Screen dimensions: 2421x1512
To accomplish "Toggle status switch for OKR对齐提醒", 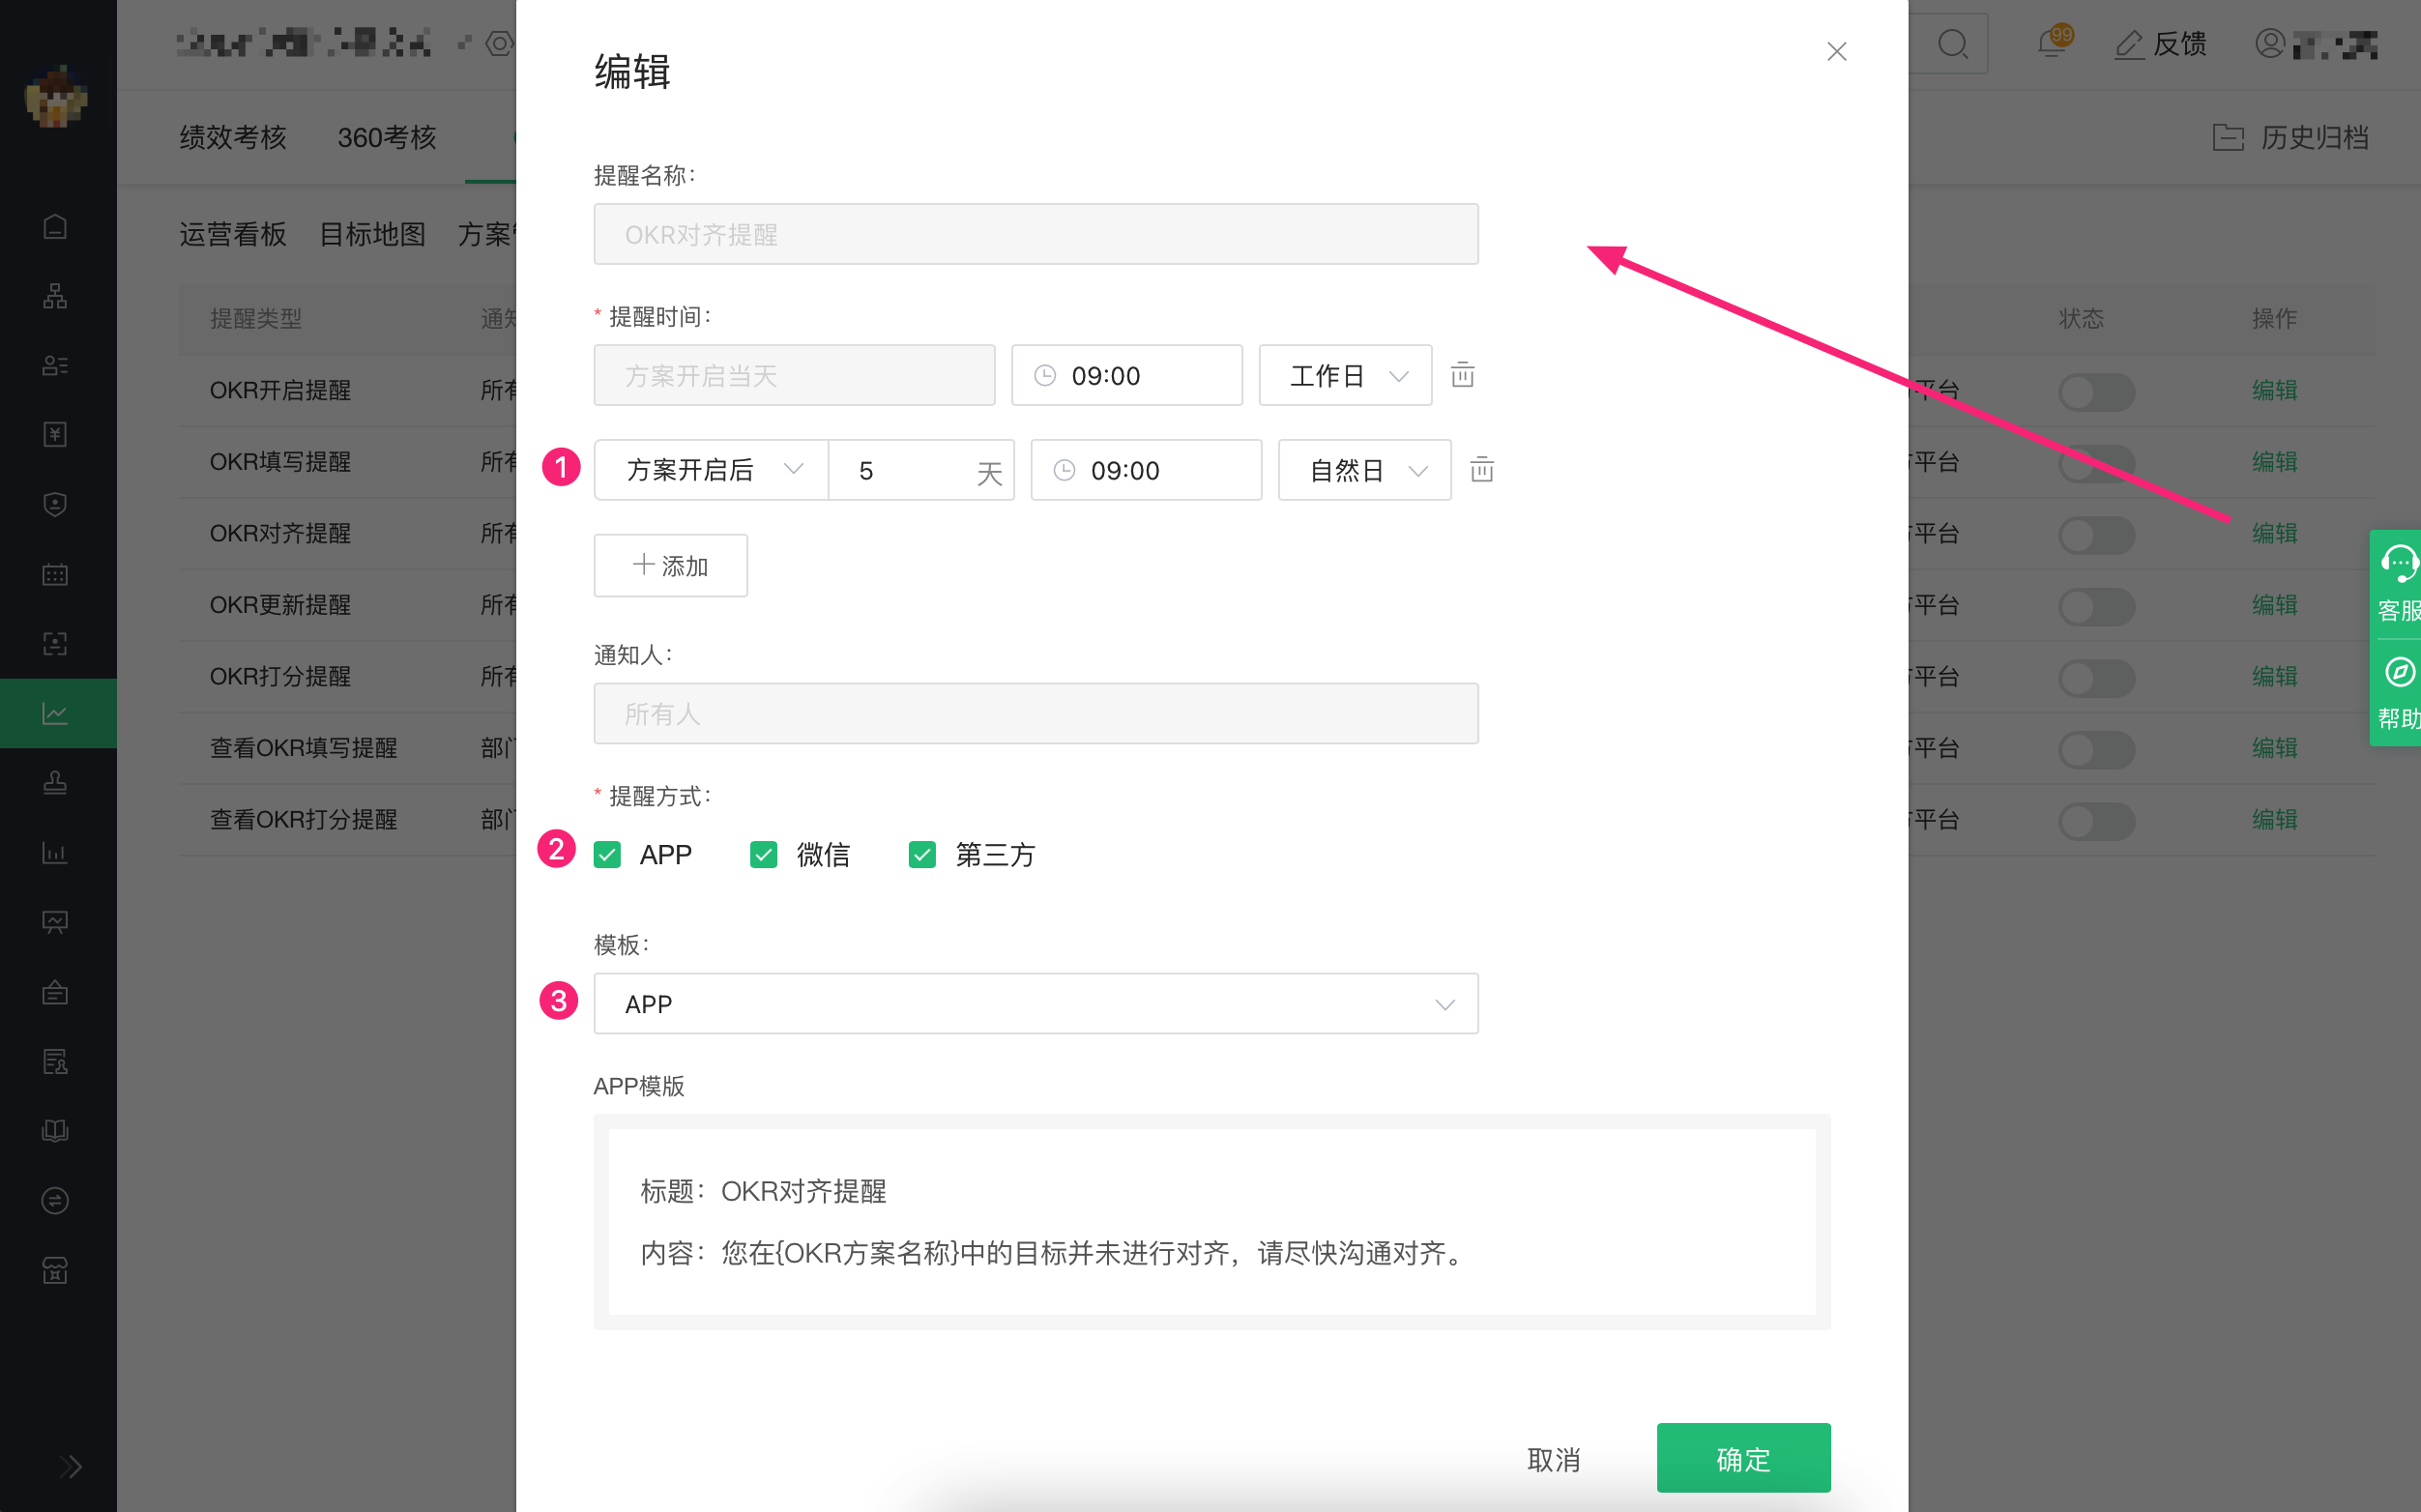I will [2096, 534].
